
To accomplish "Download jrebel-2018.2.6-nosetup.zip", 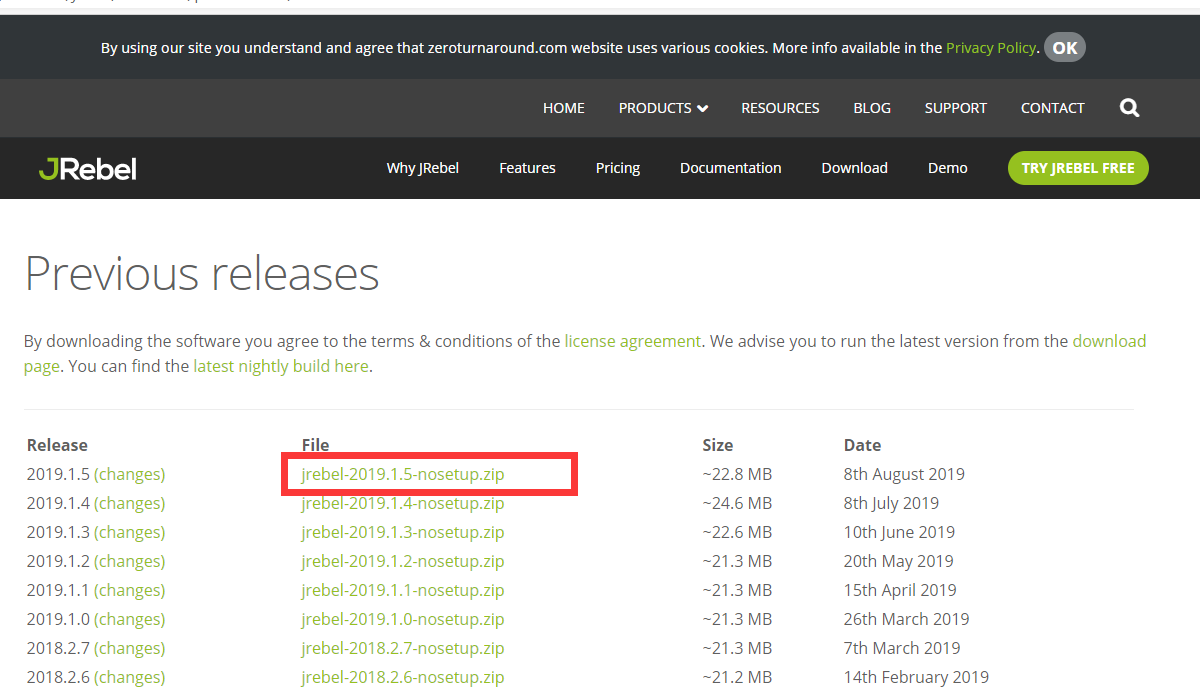I will tap(403, 677).
